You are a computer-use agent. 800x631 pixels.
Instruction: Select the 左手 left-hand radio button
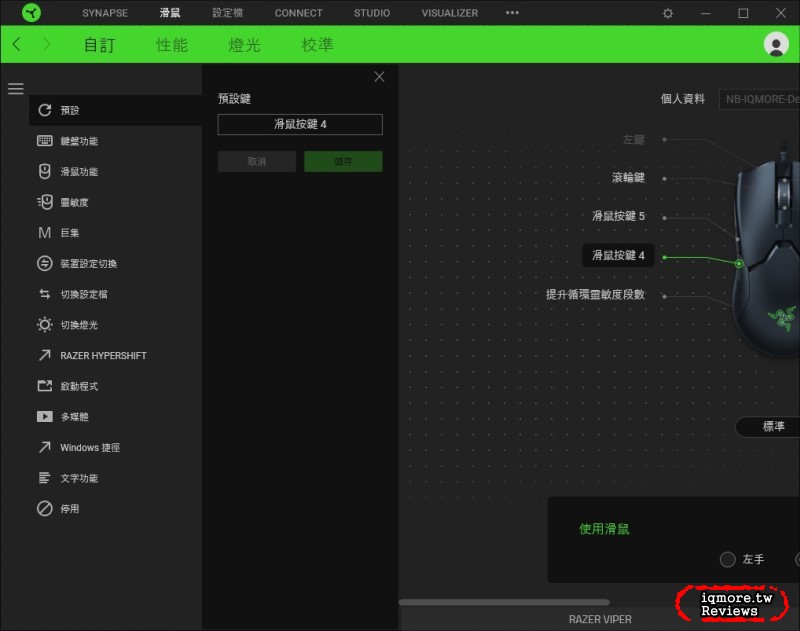(x=727, y=559)
